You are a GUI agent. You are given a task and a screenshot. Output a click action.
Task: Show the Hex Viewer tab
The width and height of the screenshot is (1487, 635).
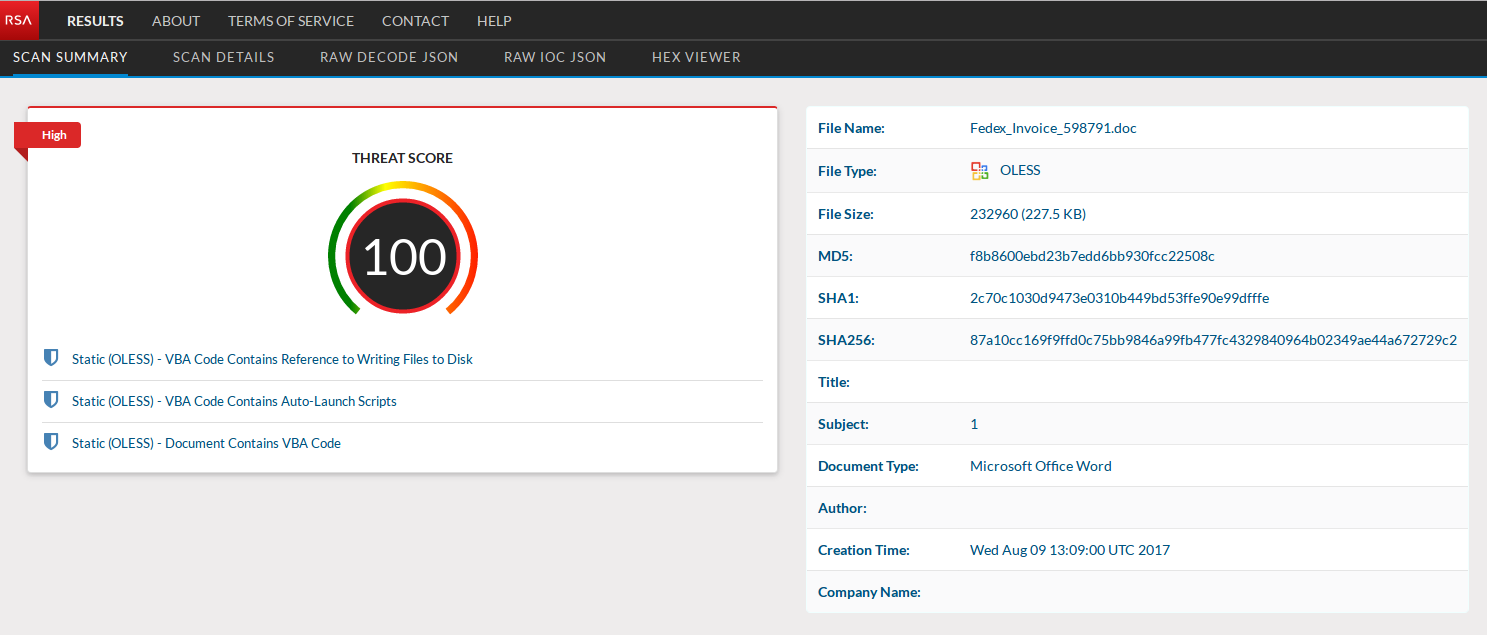(696, 57)
